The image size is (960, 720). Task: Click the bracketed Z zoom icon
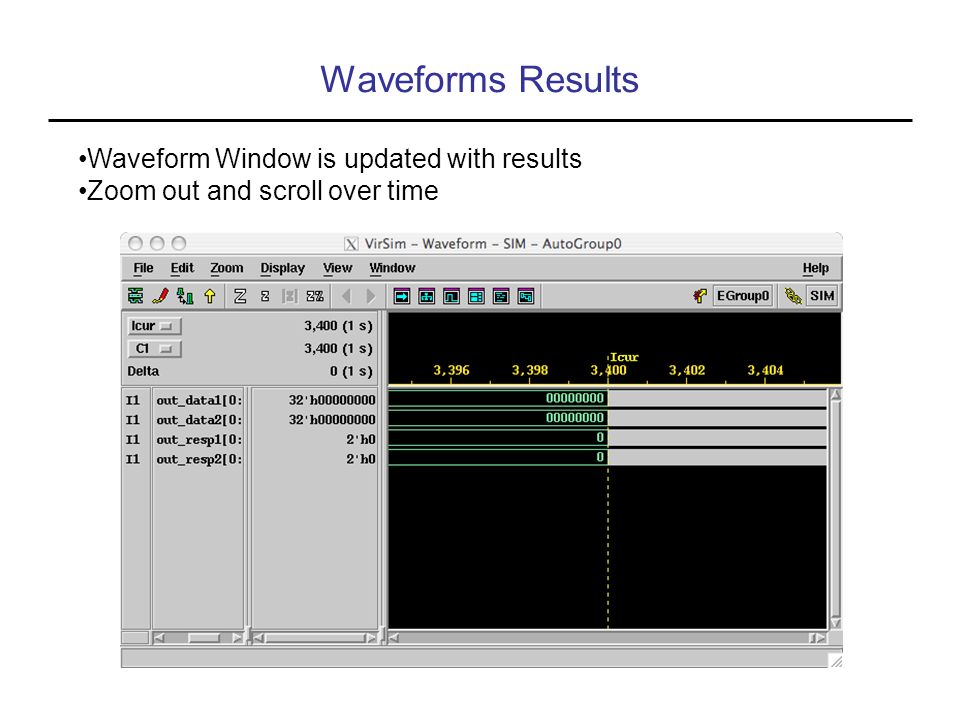(x=290, y=296)
